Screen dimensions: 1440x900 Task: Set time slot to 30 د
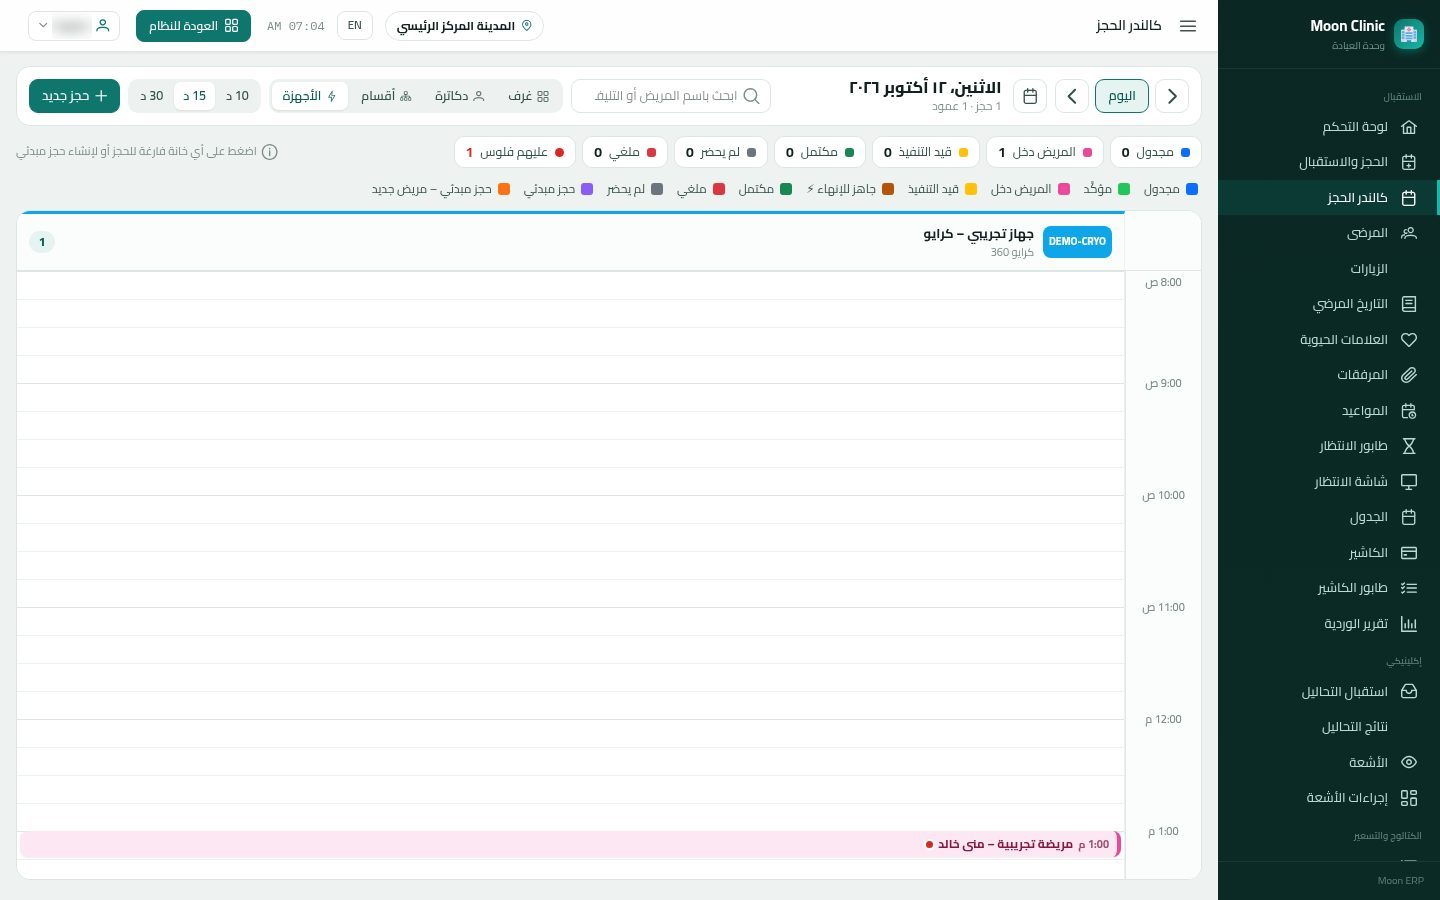(x=151, y=96)
